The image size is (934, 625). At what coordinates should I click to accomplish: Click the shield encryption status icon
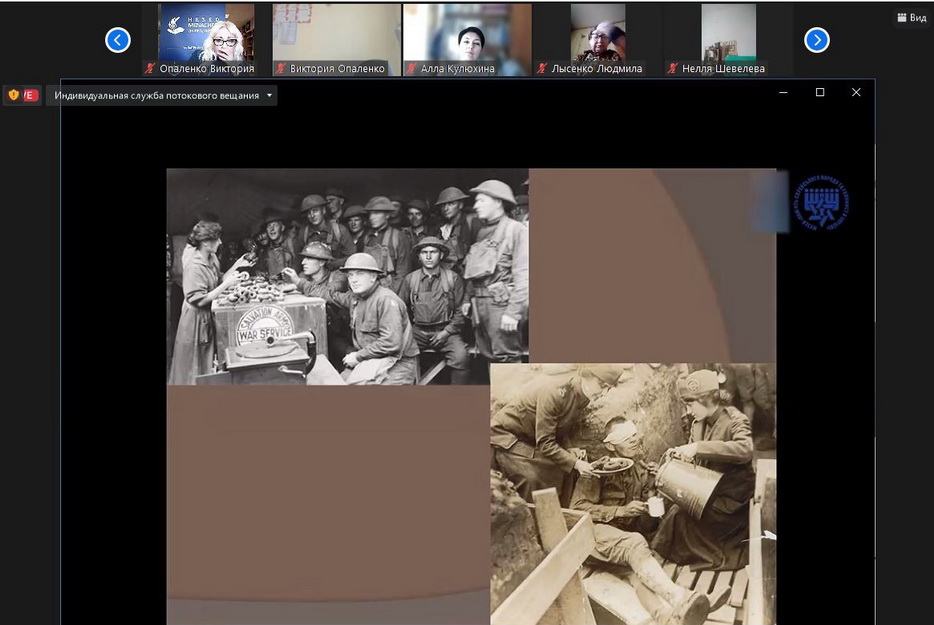click(13, 95)
